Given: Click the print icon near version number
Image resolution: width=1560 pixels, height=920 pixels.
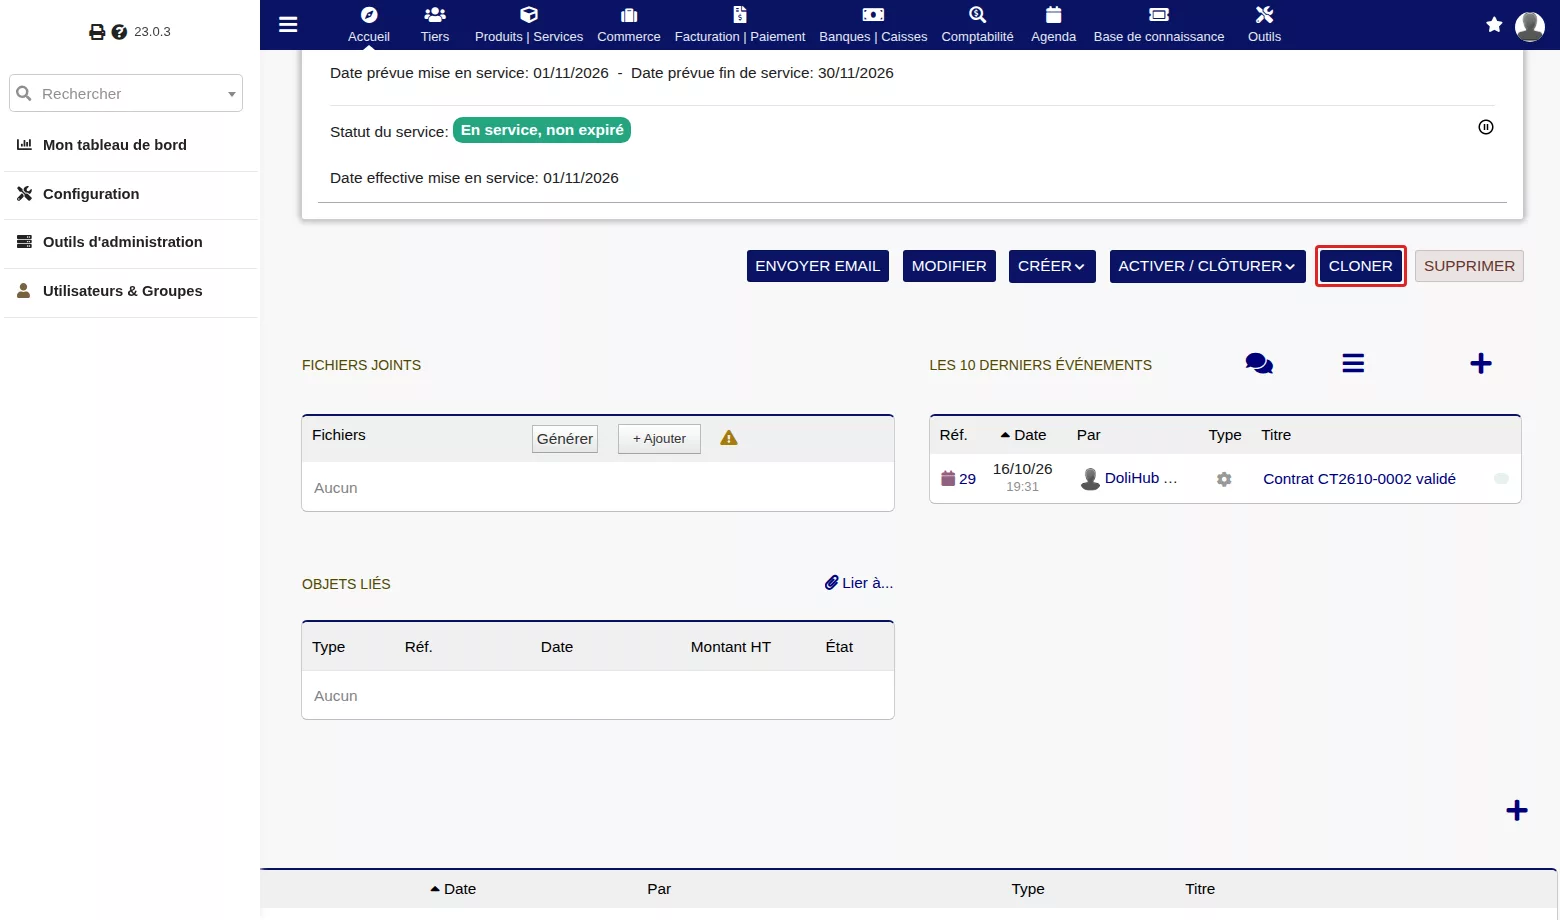Looking at the screenshot, I should [97, 32].
